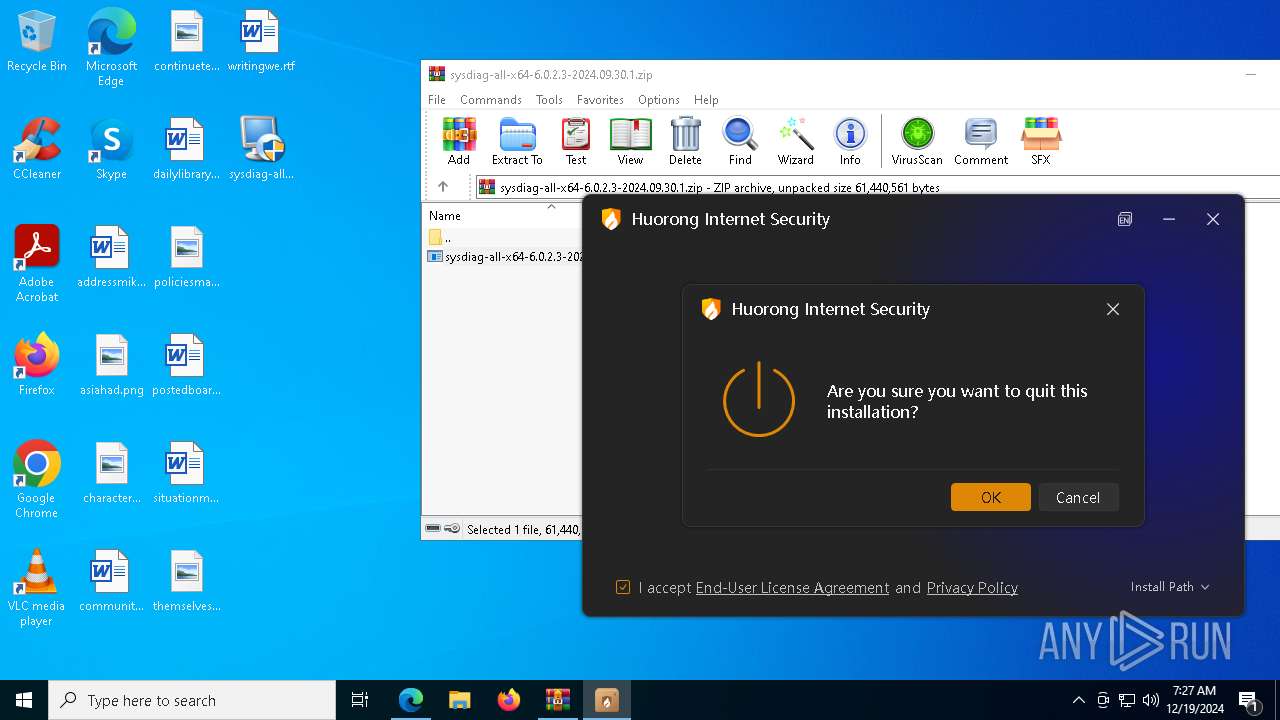Show hidden system tray icons chevron
The height and width of the screenshot is (720, 1280).
click(1078, 700)
